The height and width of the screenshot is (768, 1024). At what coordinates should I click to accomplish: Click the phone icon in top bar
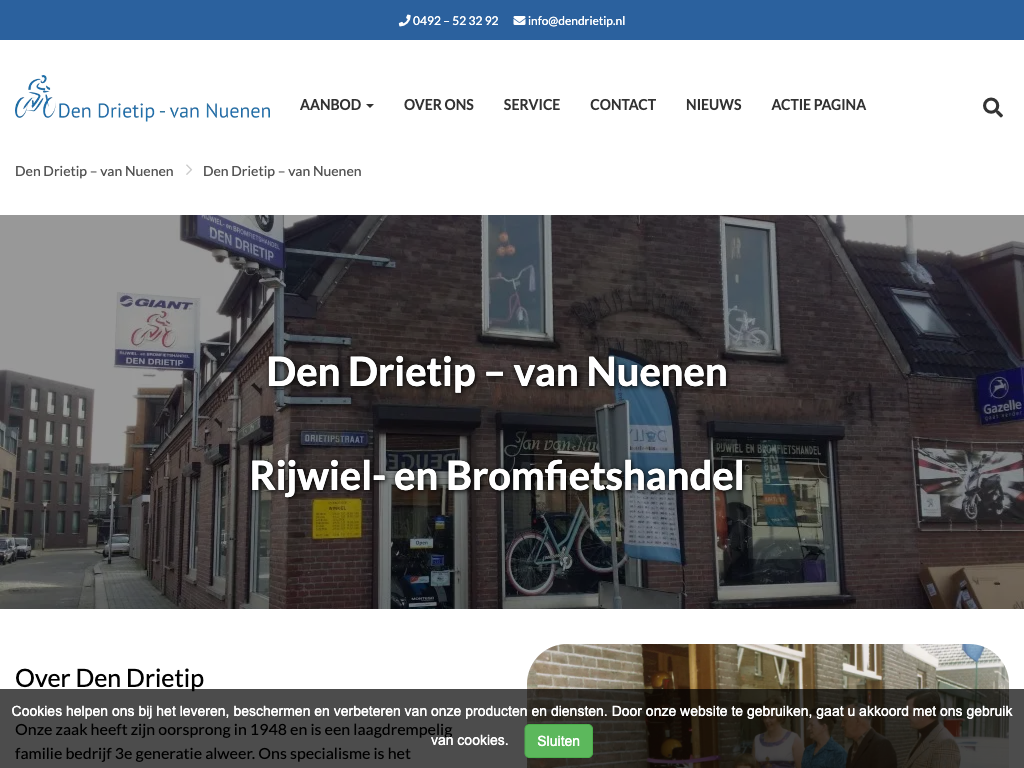pos(404,20)
